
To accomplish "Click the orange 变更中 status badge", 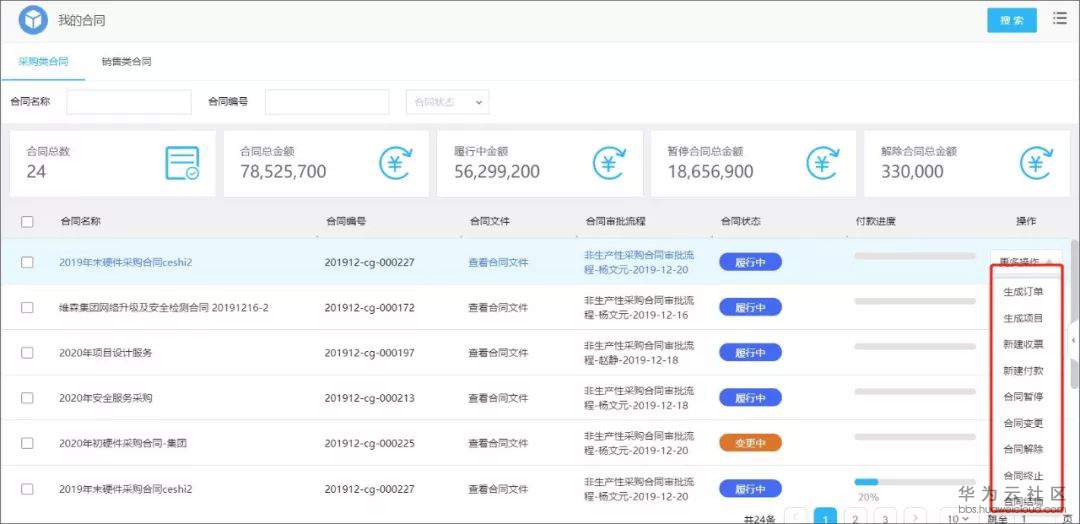I will [x=750, y=443].
